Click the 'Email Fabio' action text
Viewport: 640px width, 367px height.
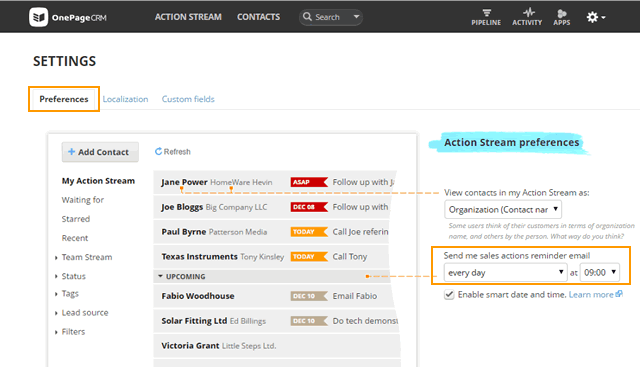(x=355, y=296)
